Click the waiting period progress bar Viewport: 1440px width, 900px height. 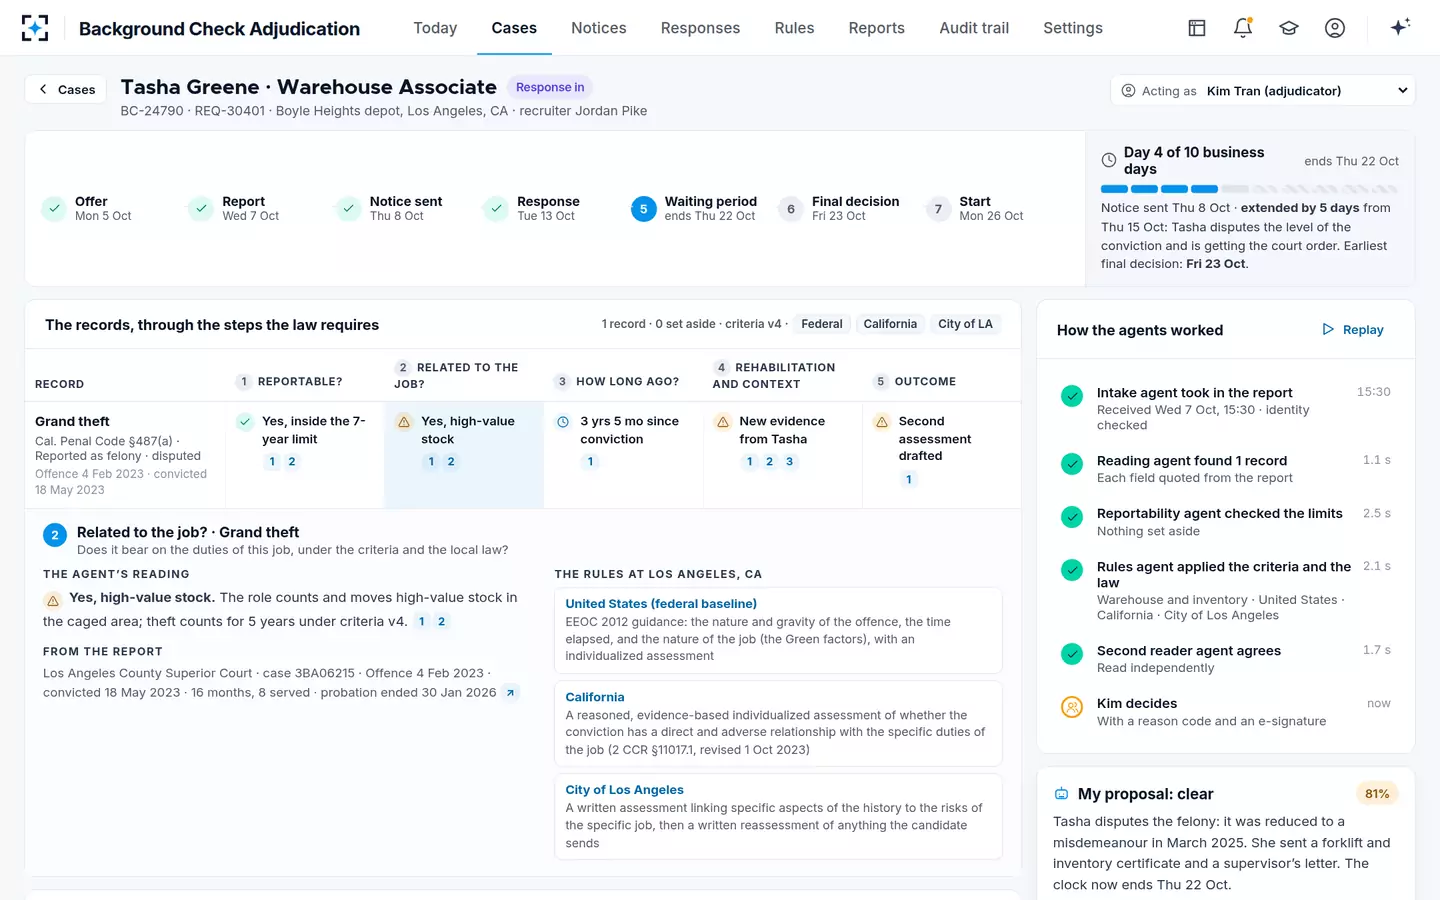pyautogui.click(x=1249, y=189)
